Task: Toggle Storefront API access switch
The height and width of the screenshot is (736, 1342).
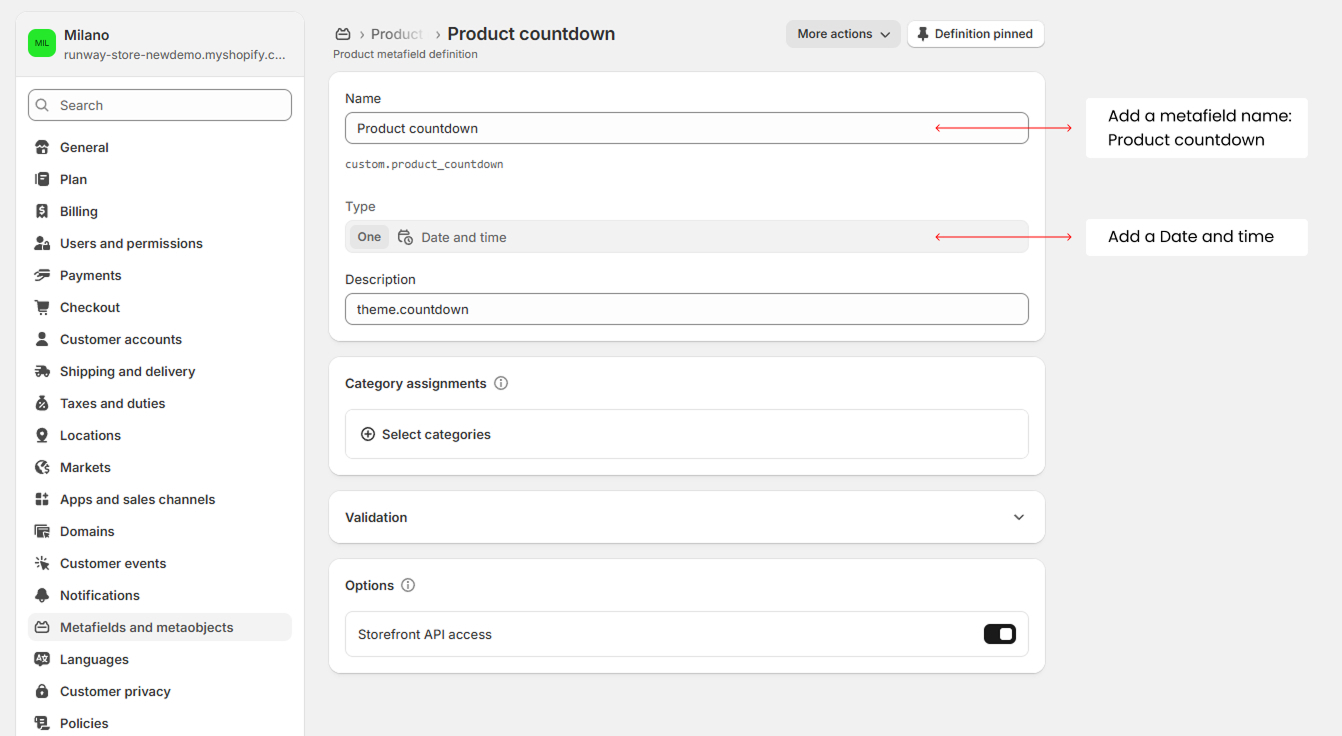Action: pyautogui.click(x=999, y=634)
